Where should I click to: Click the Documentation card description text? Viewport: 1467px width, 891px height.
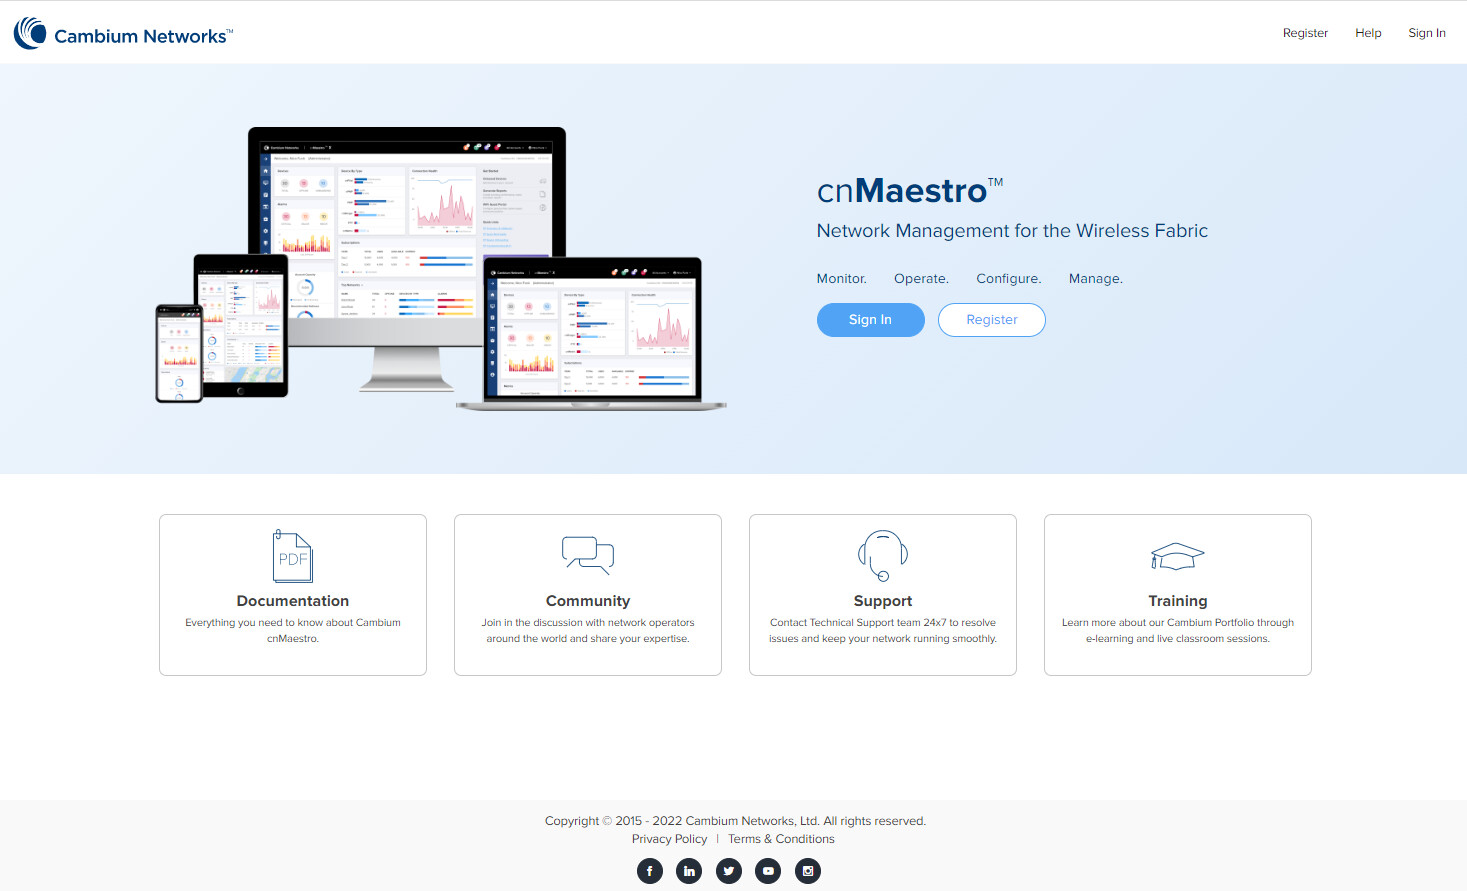293,630
